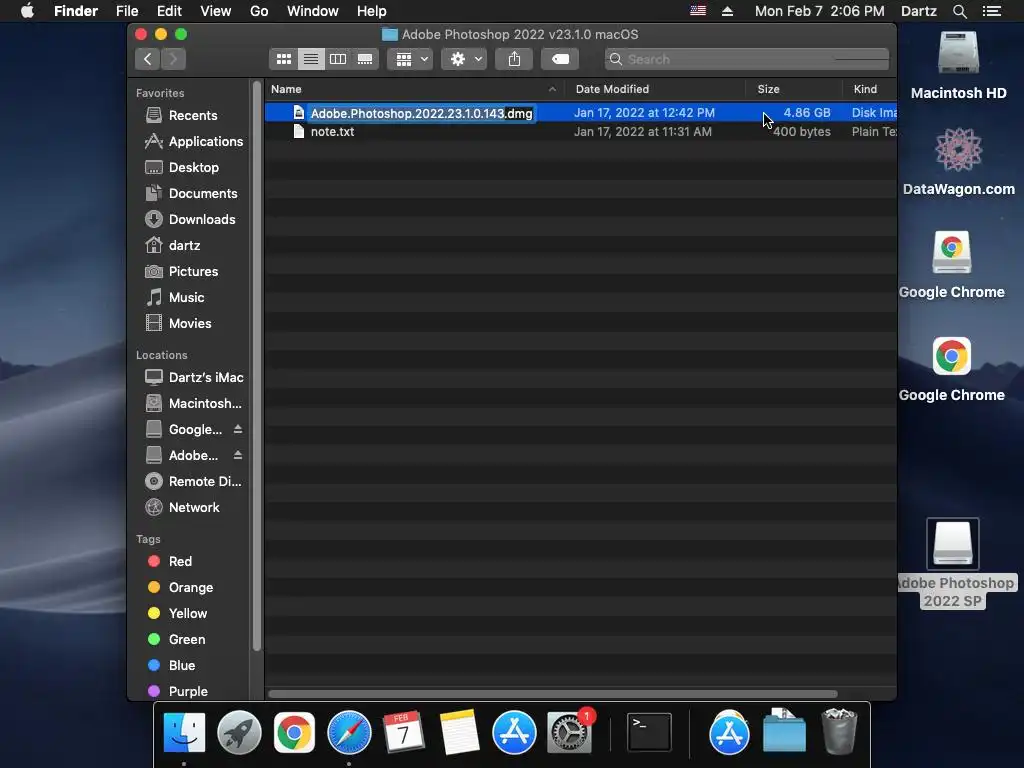Click the US flag input source icon
This screenshot has height=768, width=1024.
pyautogui.click(x=698, y=10)
